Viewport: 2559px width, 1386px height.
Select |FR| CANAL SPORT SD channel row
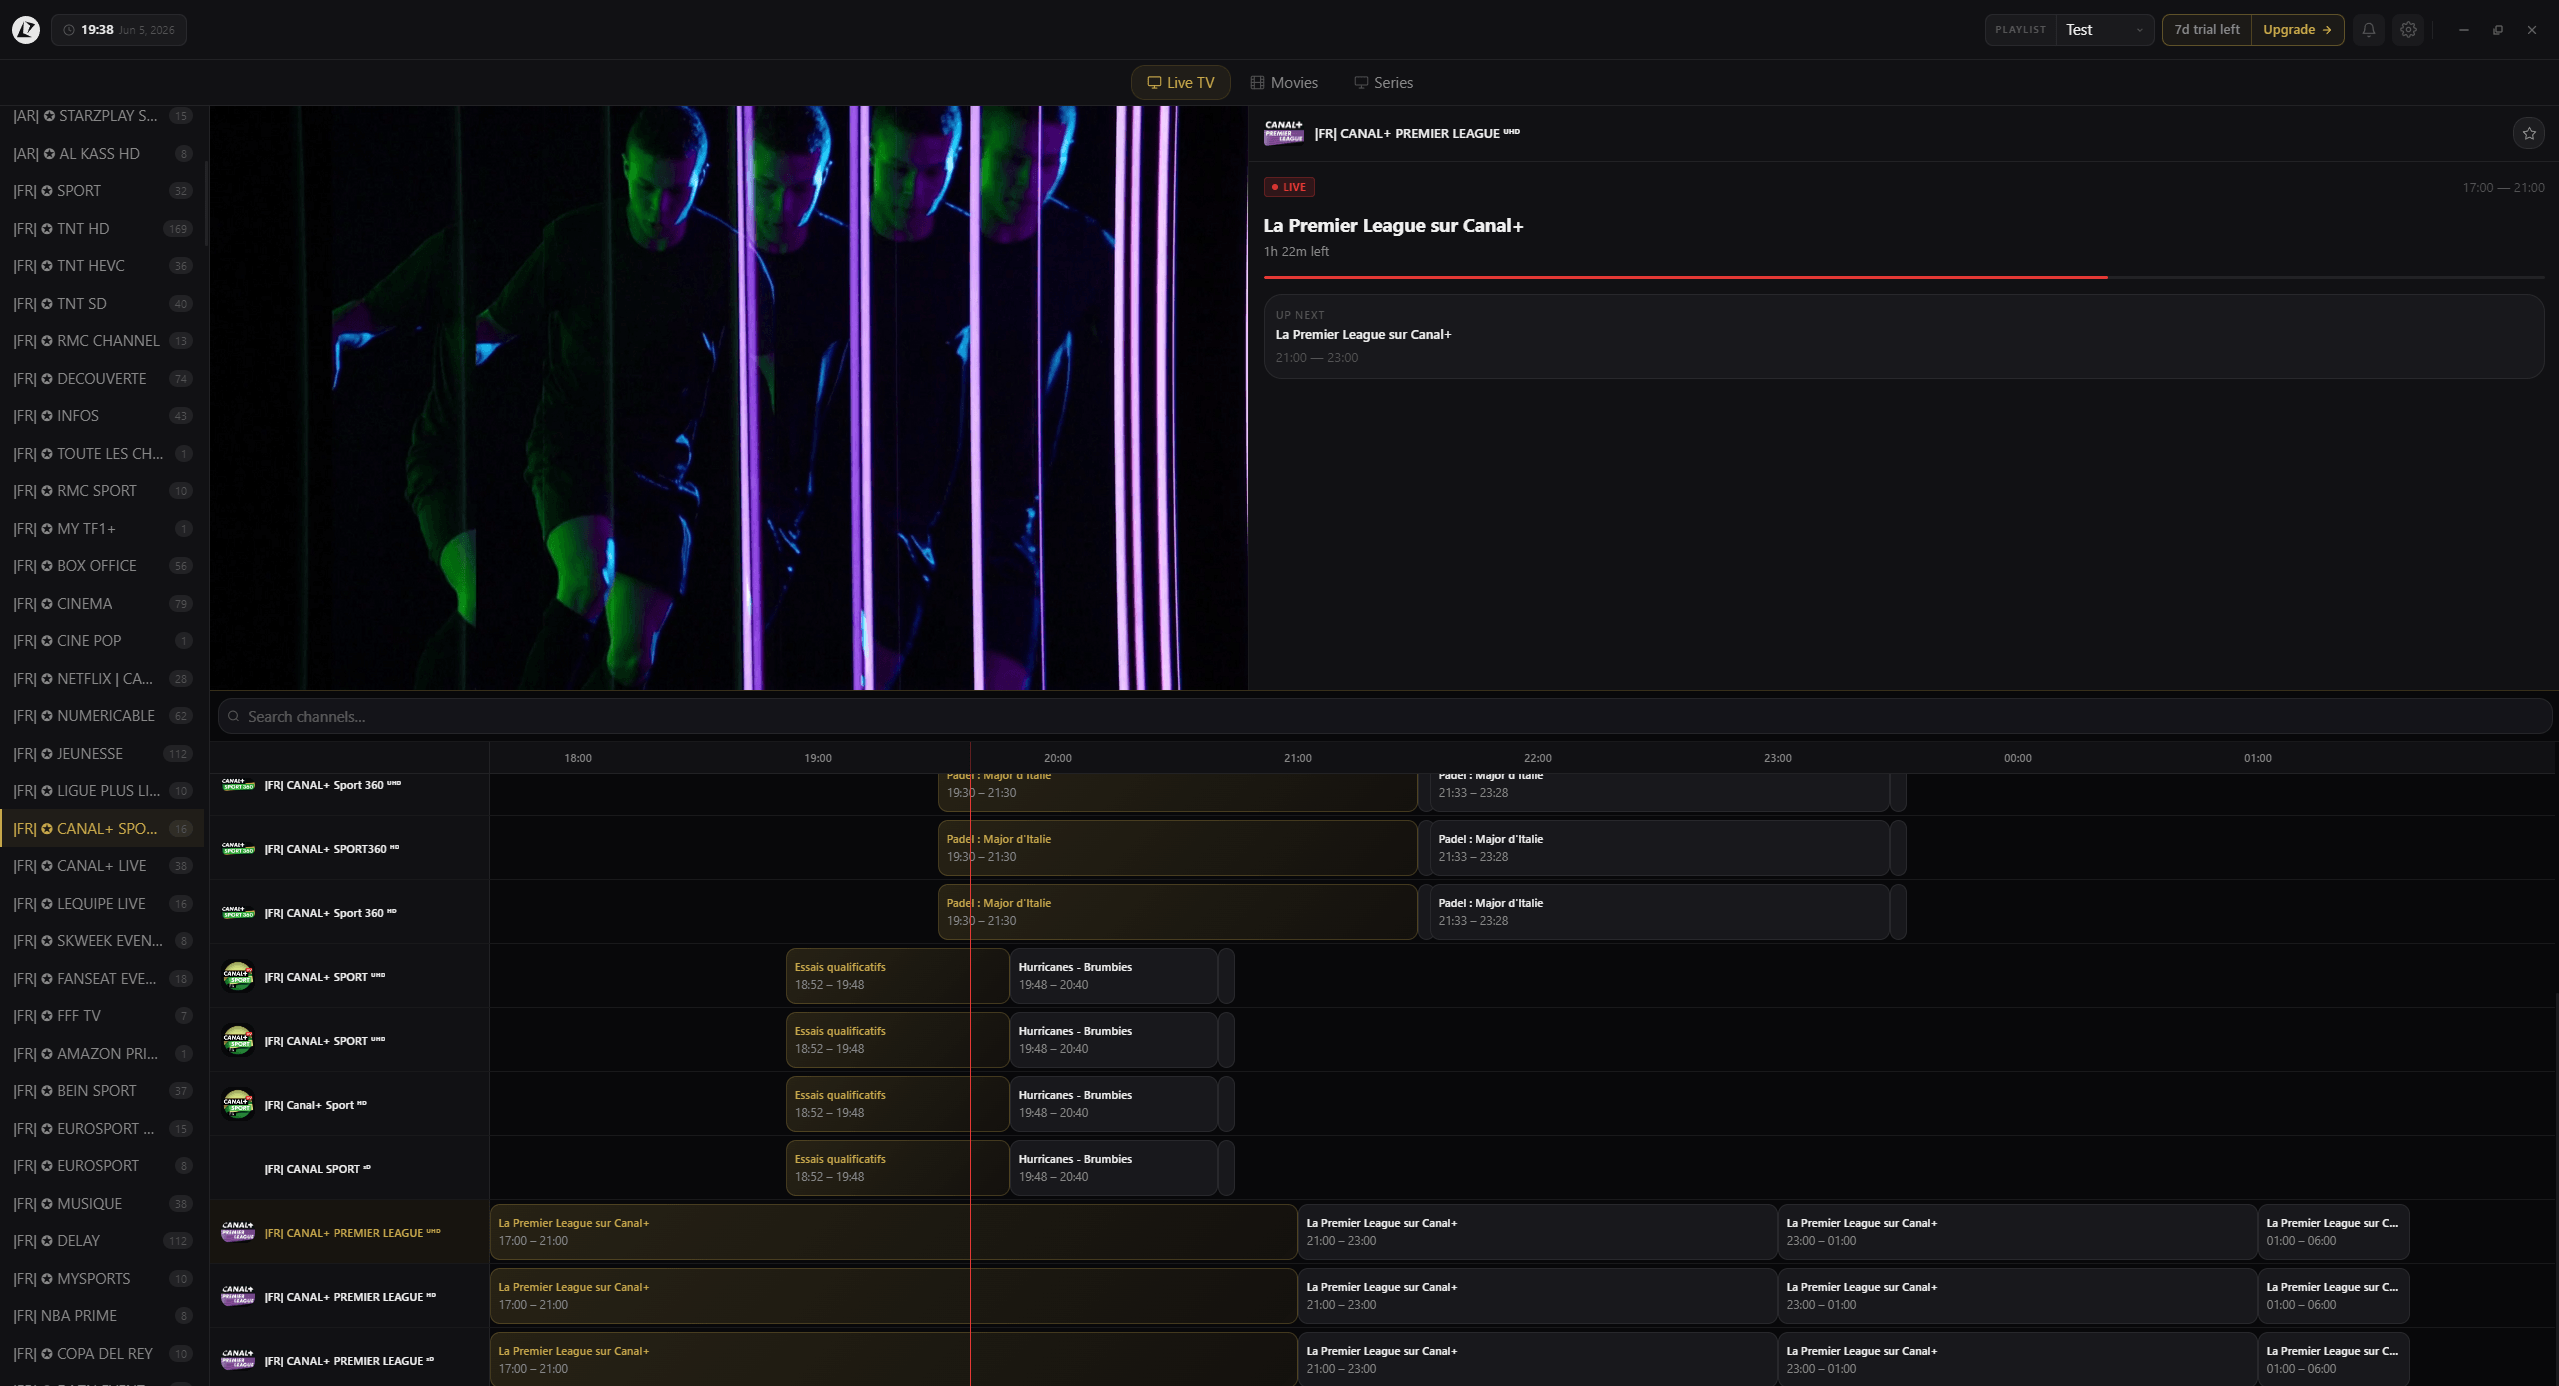pyautogui.click(x=349, y=1168)
